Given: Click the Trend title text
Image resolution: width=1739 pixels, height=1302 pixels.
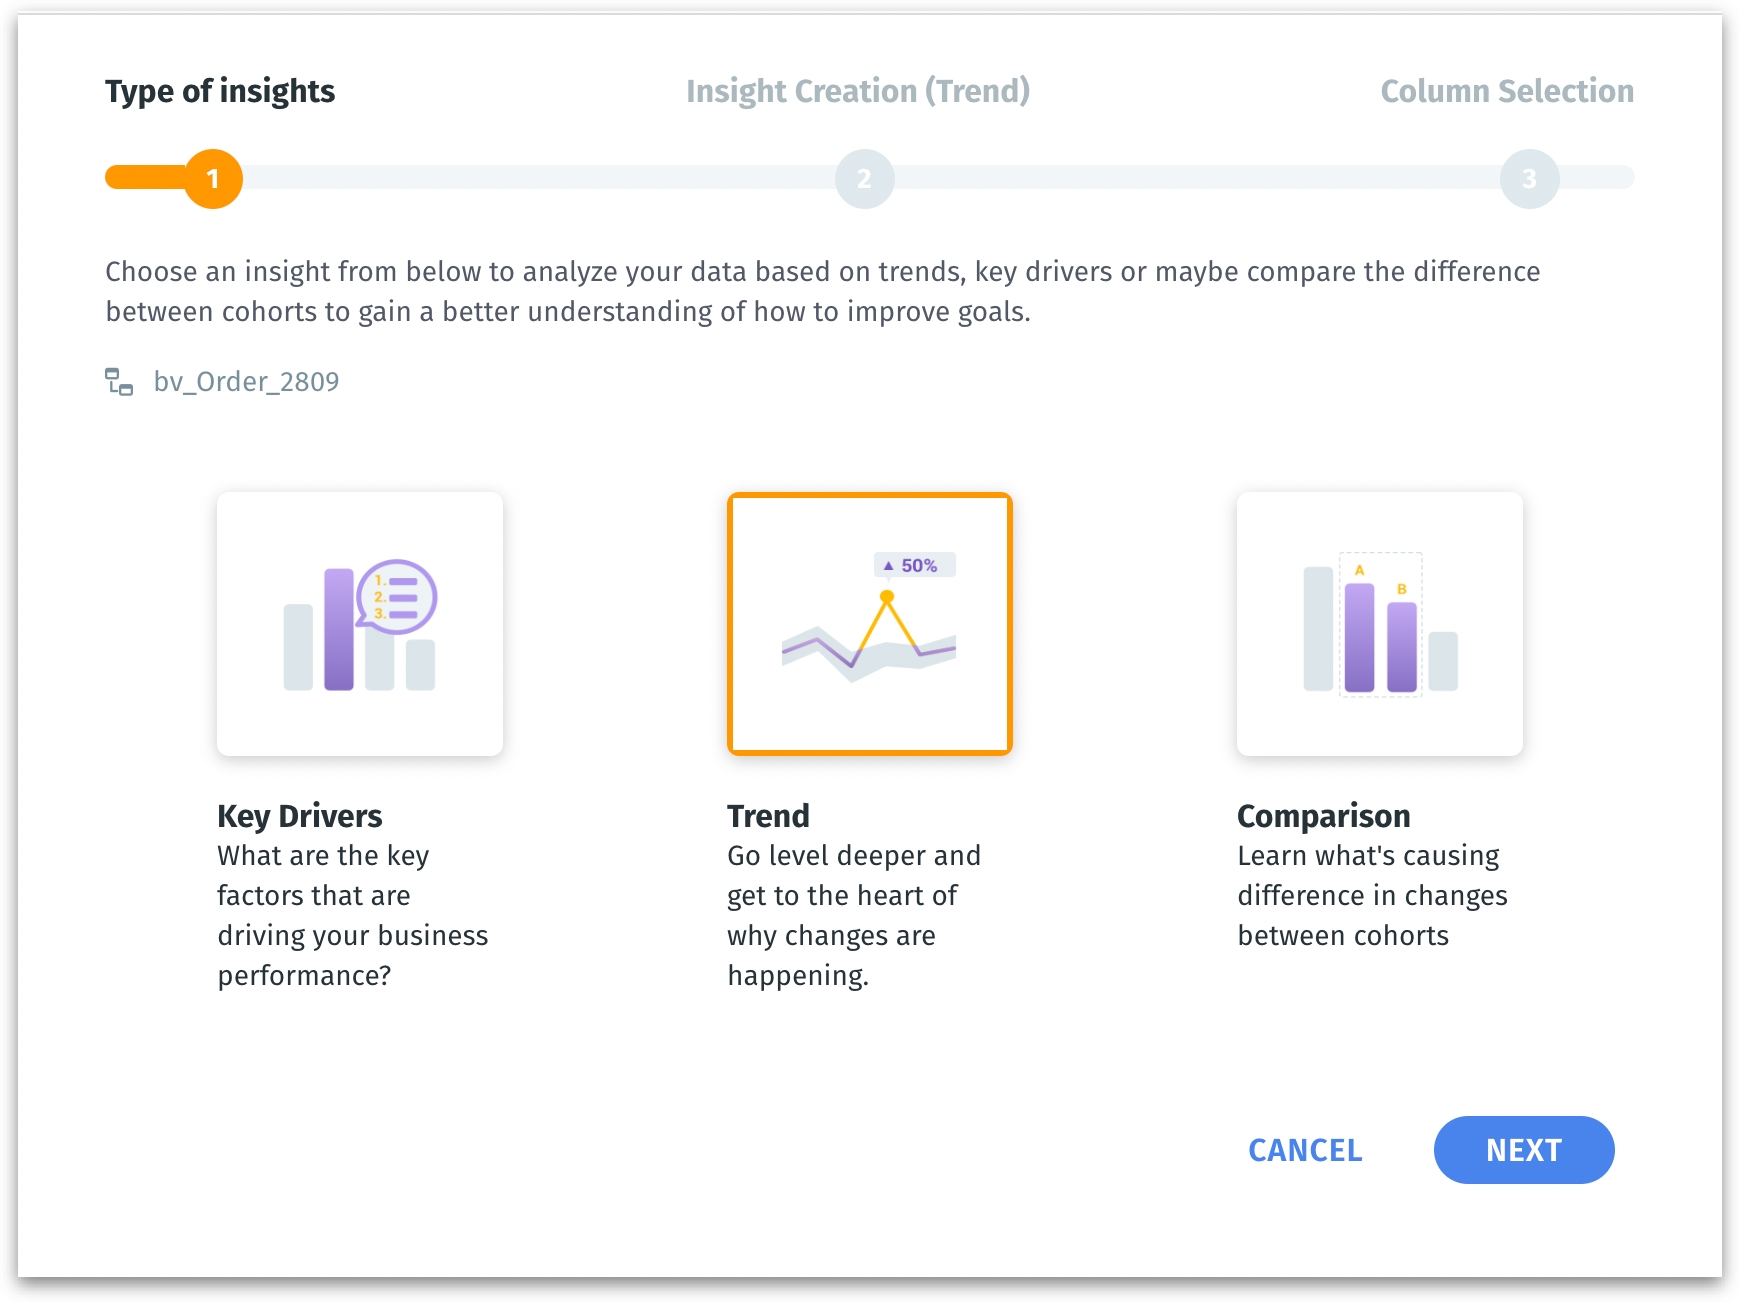Looking at the screenshot, I should pos(768,816).
